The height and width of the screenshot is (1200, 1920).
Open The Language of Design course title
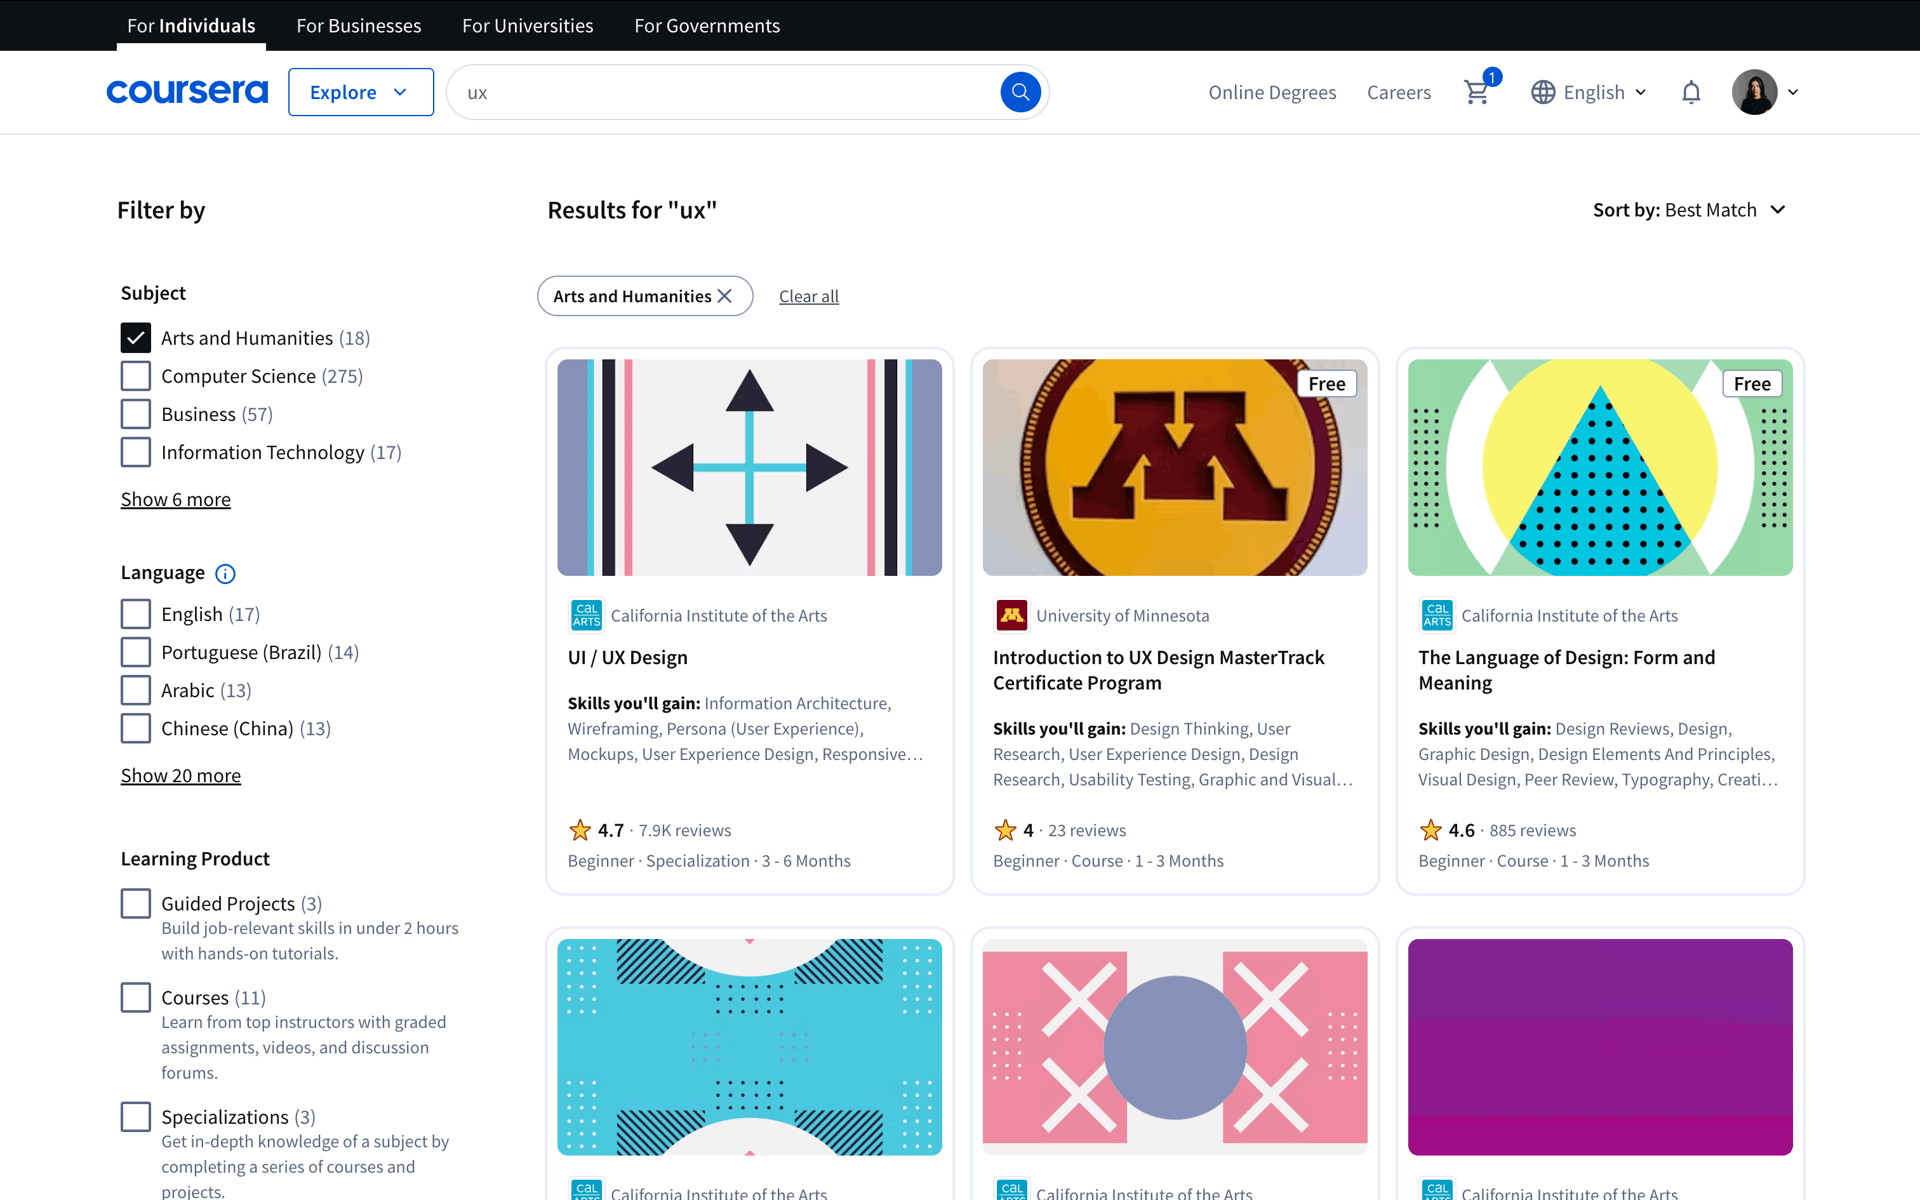(x=1567, y=670)
